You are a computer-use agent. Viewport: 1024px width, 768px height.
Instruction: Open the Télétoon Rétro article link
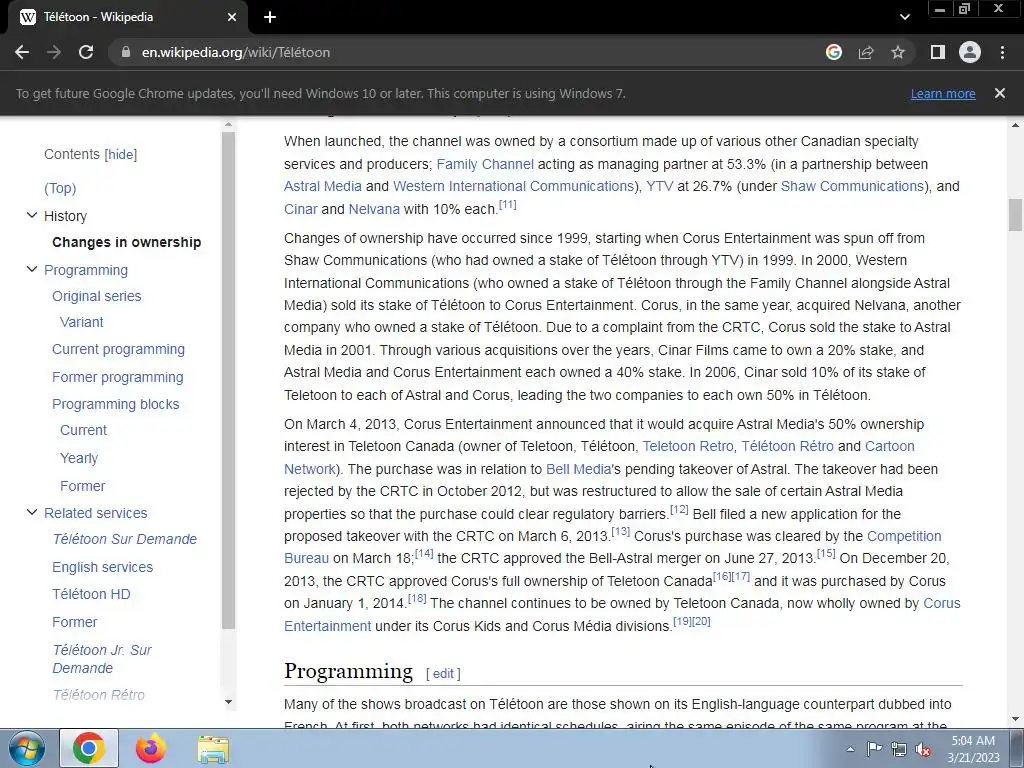click(x=787, y=447)
